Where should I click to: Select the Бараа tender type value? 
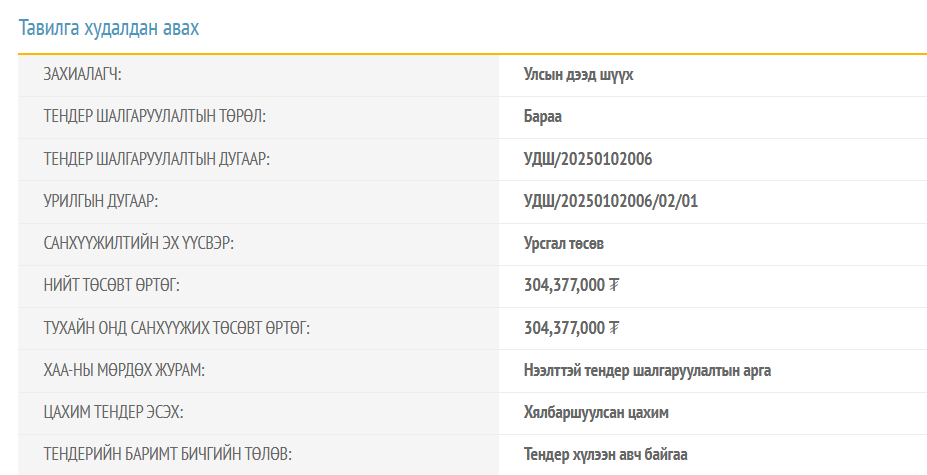tap(543, 117)
